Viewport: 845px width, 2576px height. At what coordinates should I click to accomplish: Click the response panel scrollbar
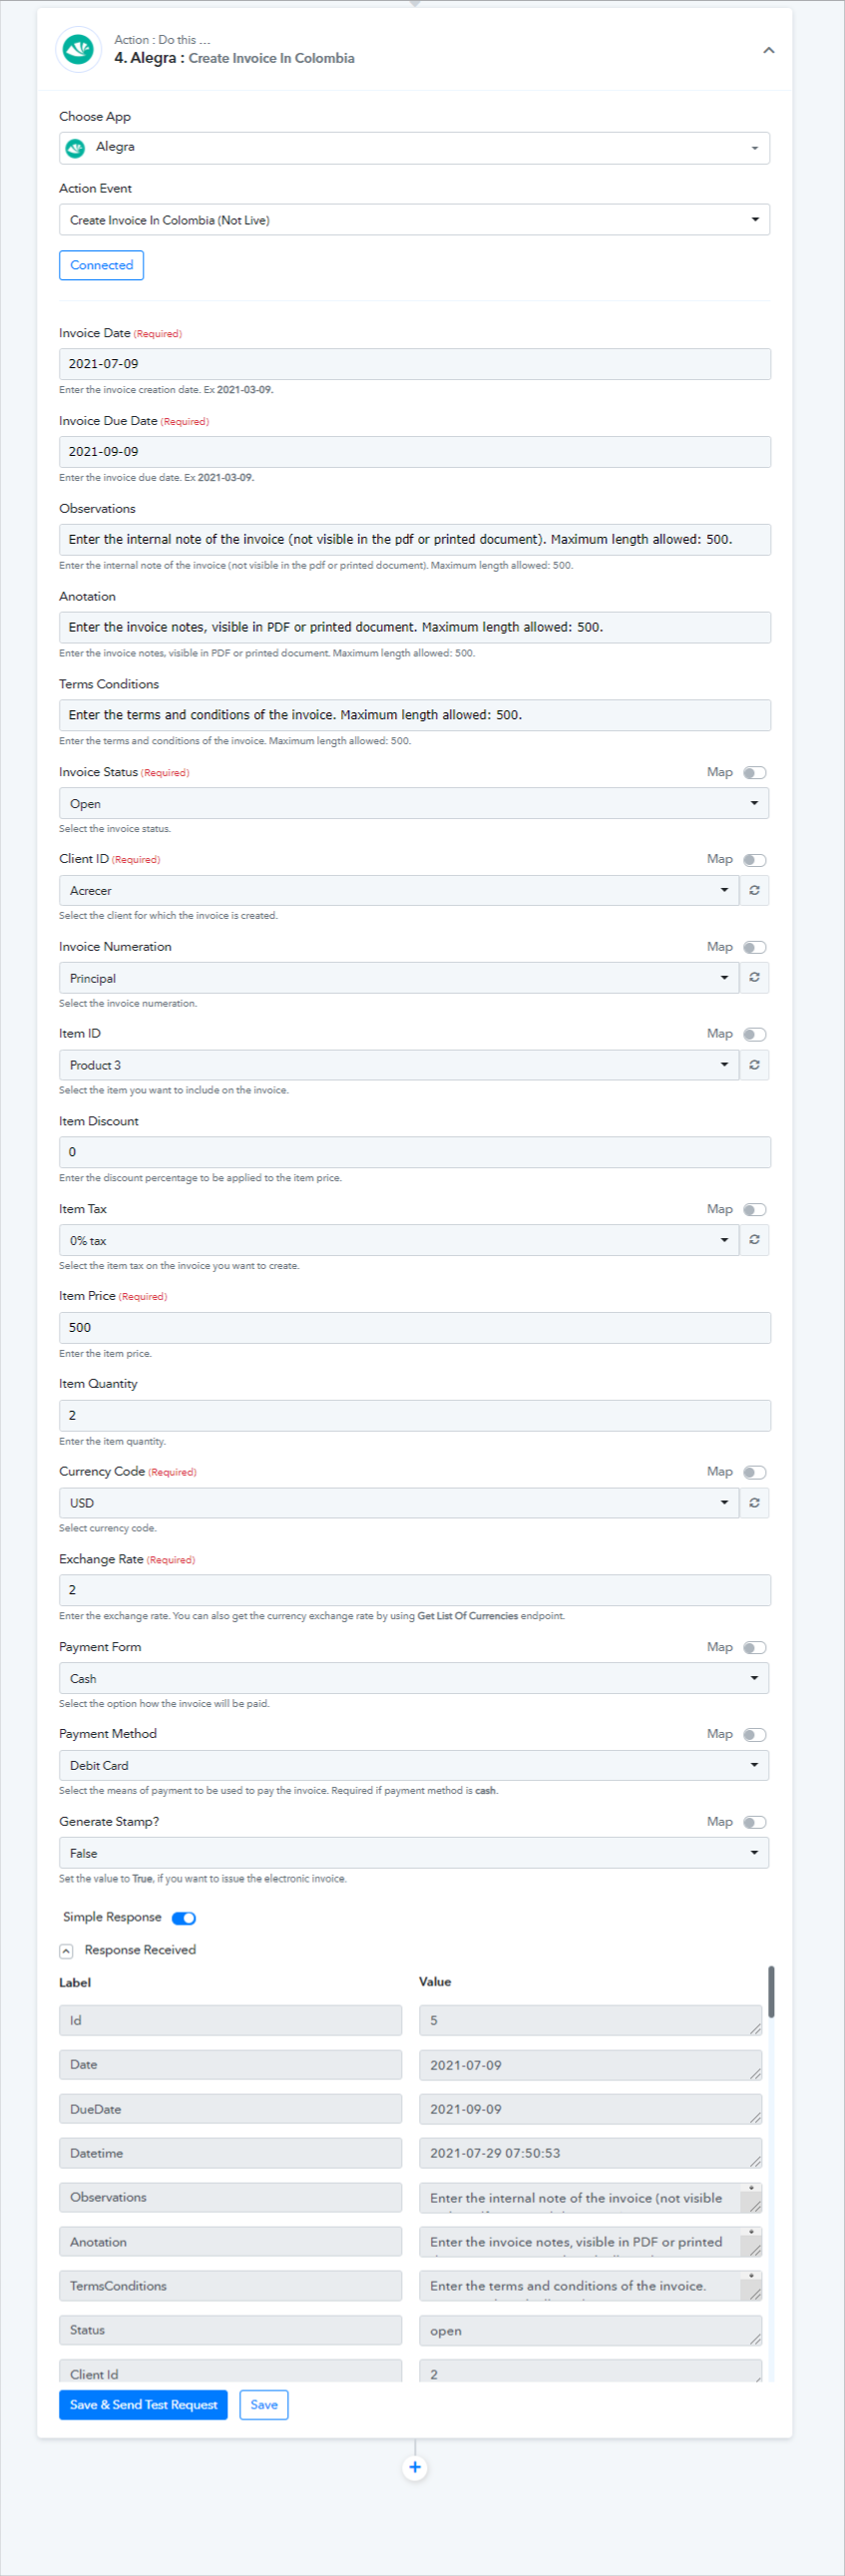771,1991
